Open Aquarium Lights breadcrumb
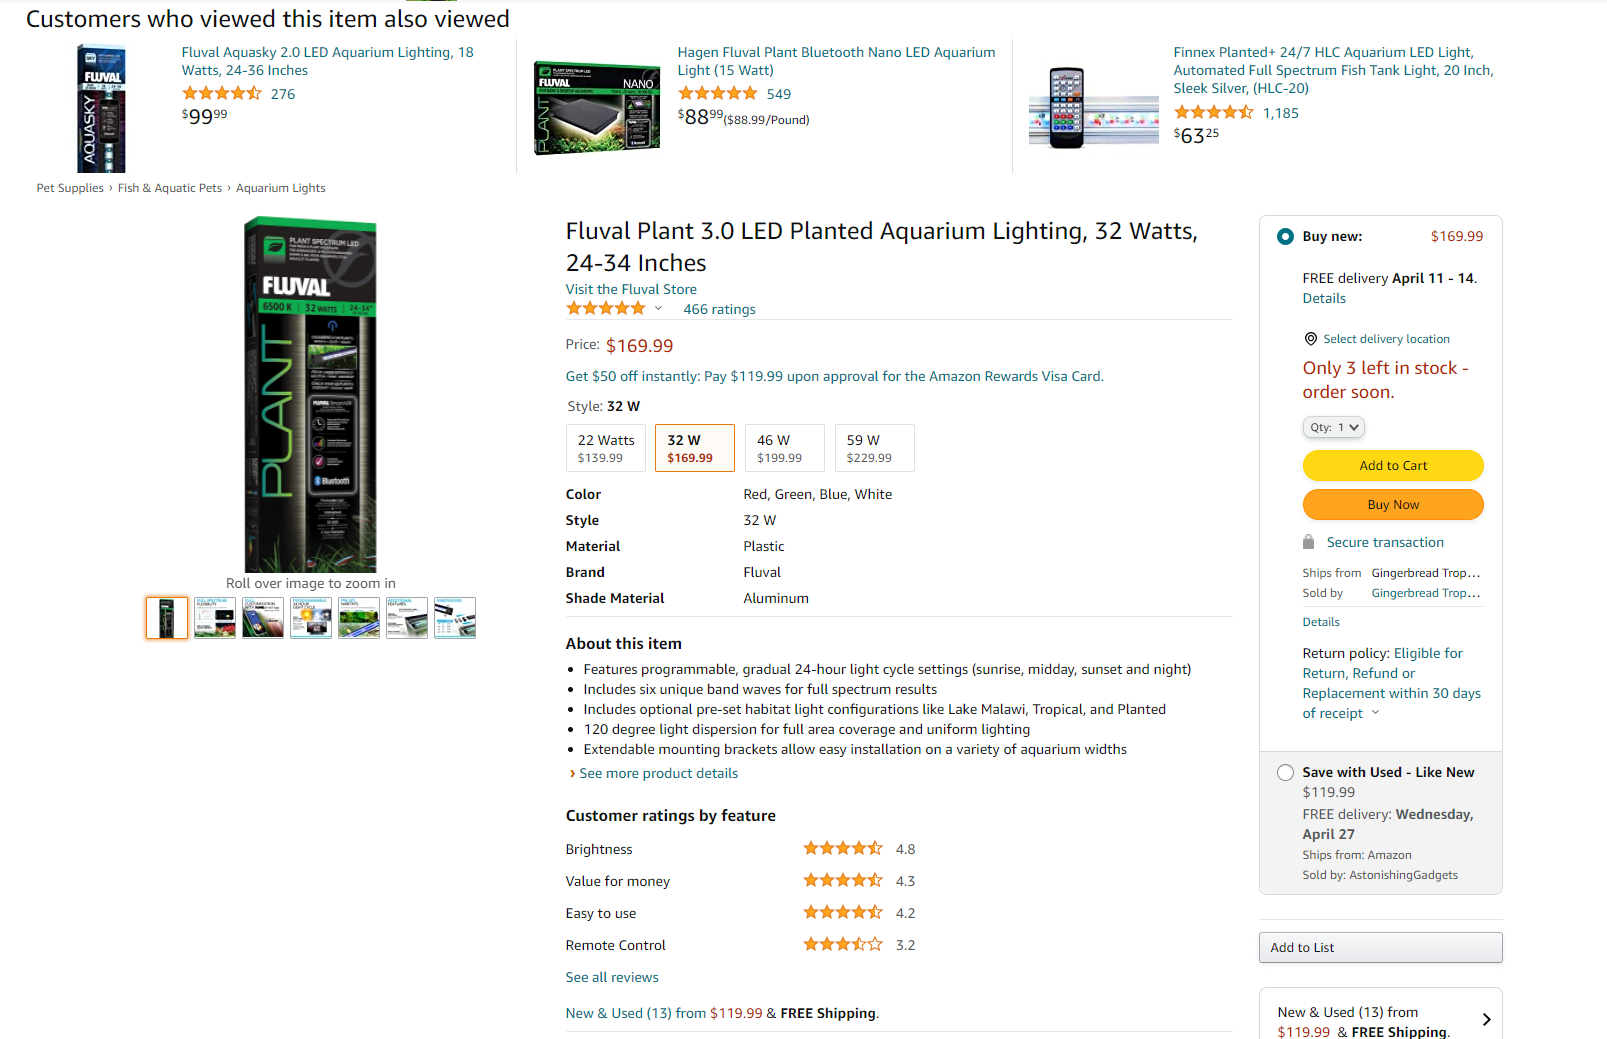Screen dimensions: 1607x1039 click(281, 188)
